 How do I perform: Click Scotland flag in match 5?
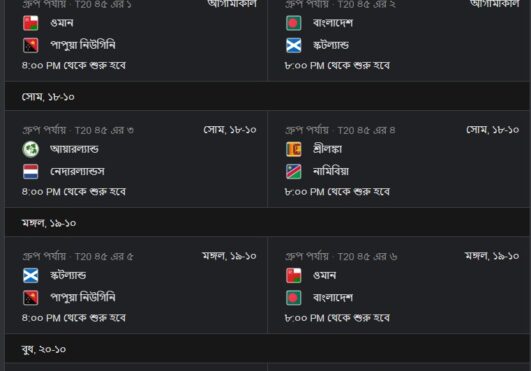30,276
